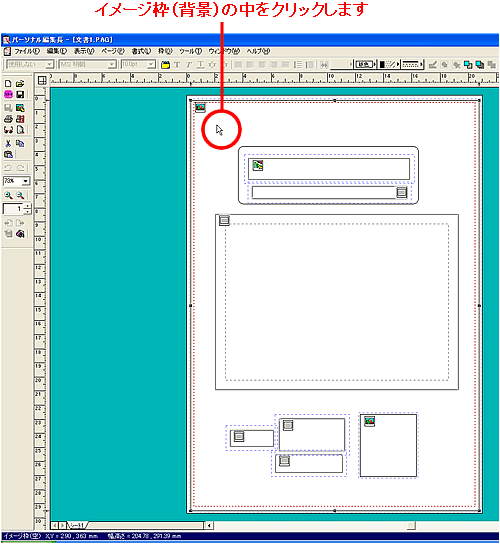Click the paste clipboard icon
Screen dimensions: 500x550
point(8,154)
